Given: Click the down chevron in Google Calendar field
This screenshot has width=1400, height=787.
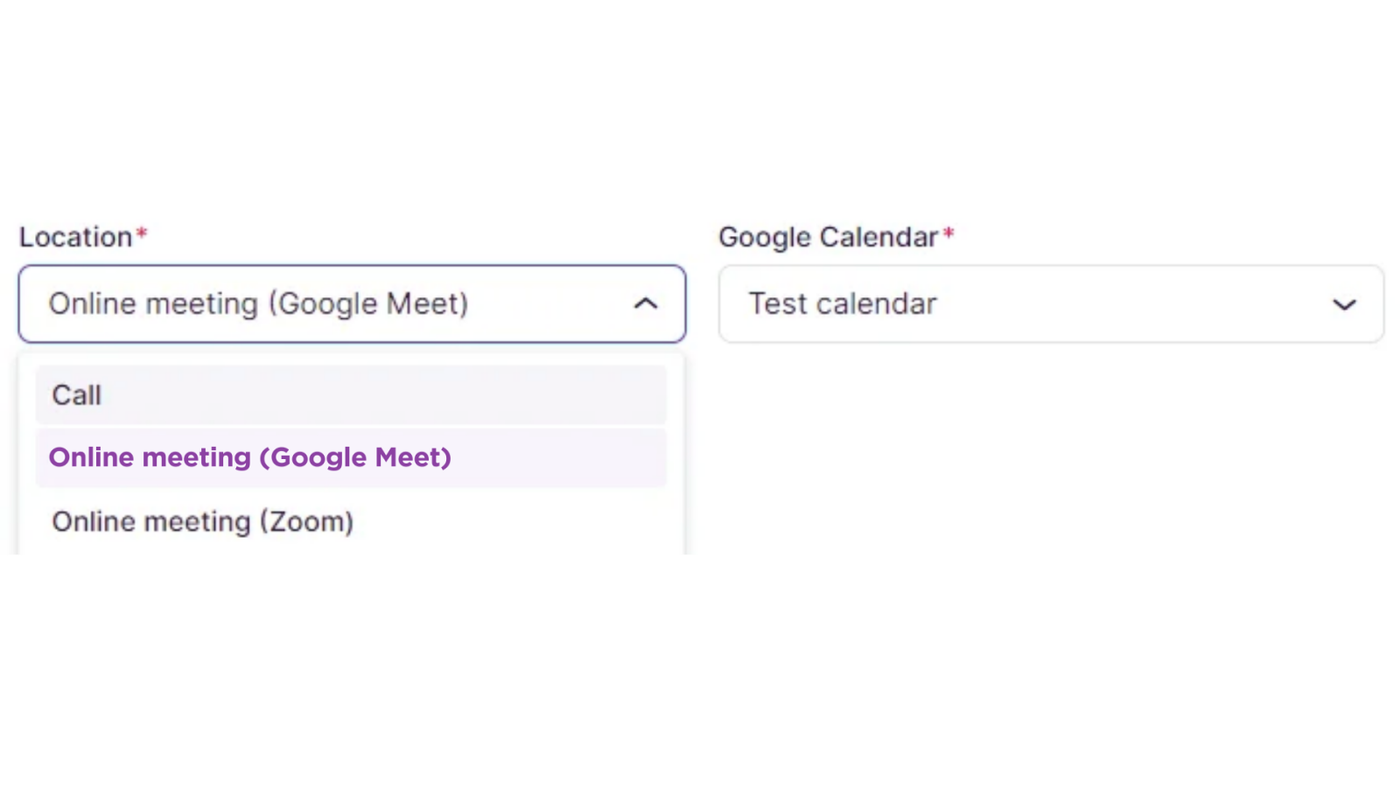Looking at the screenshot, I should point(1343,304).
